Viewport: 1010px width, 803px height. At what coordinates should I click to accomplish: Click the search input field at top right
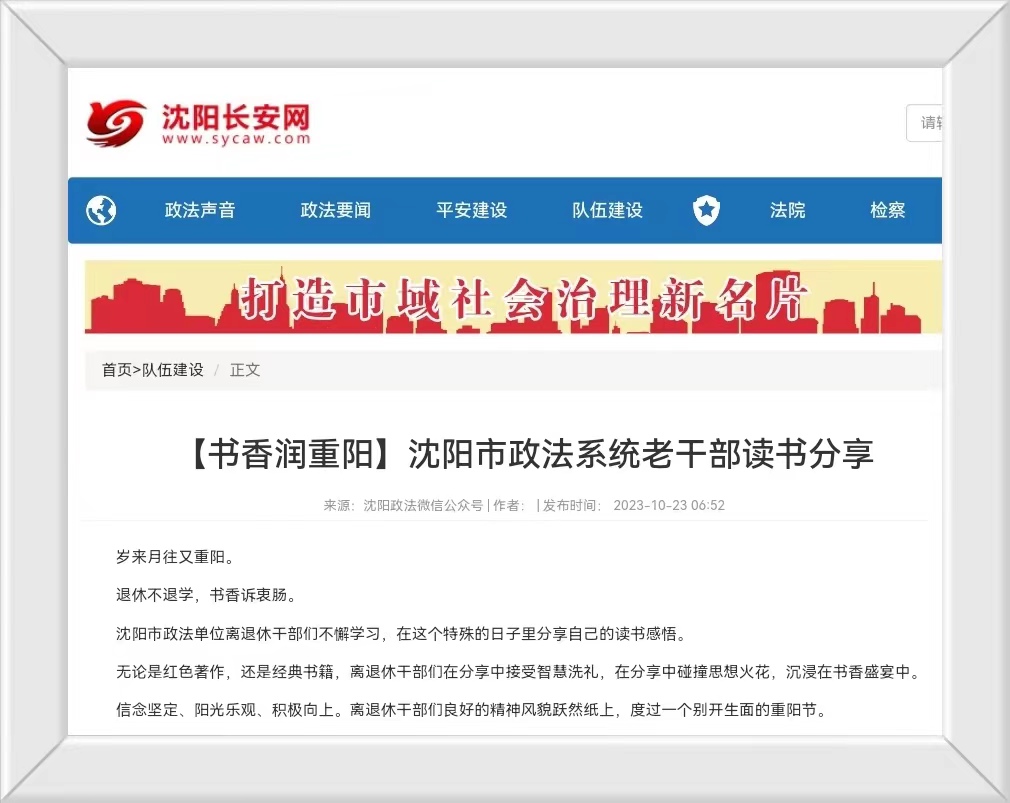[x=924, y=122]
